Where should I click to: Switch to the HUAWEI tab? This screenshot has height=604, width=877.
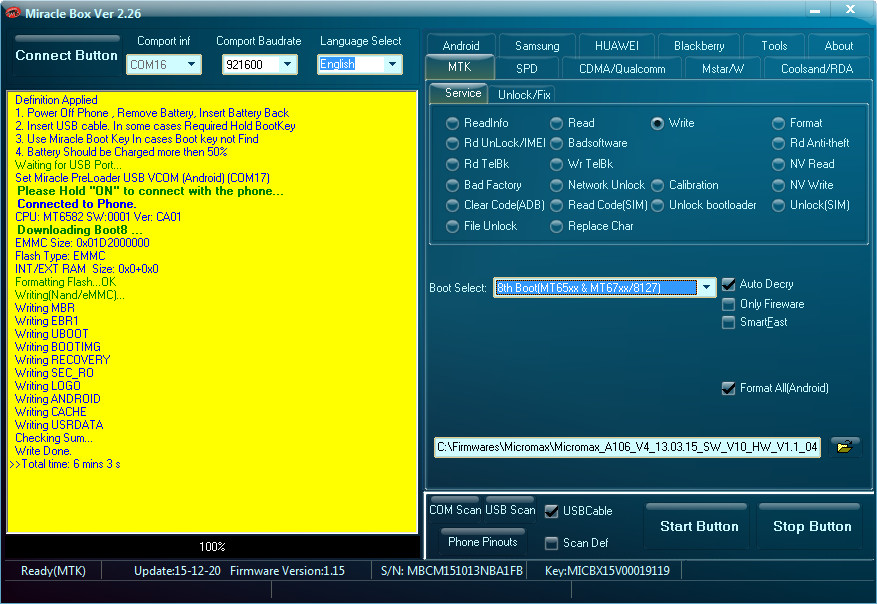click(617, 46)
